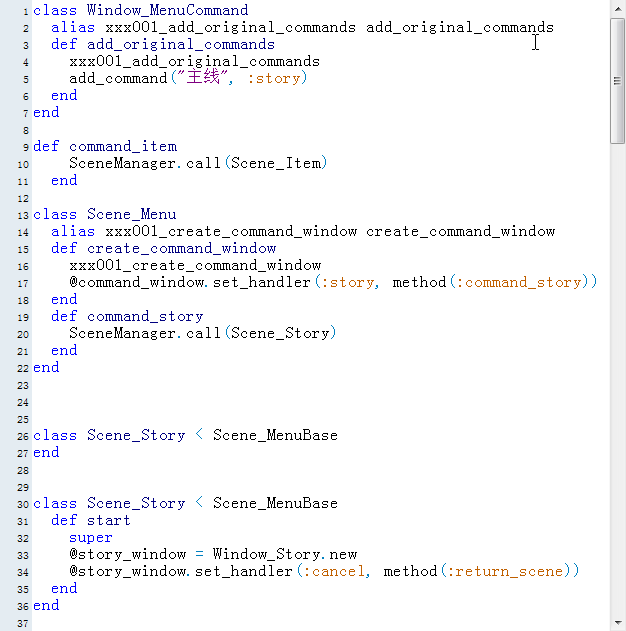Screen dimensions: 626x631
Task: Click 'SceneManager.call(Scene_Story)' on line 20
Action: 202,334
